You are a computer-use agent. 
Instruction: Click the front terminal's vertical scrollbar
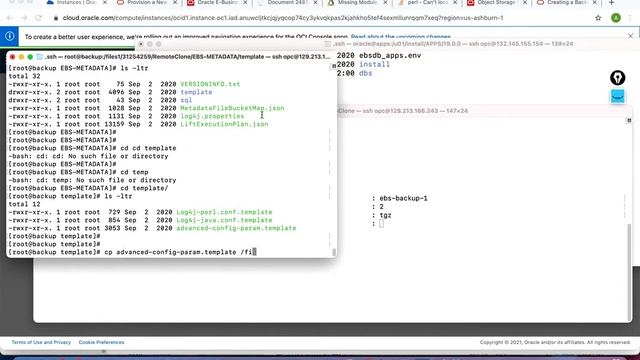[x=334, y=252]
